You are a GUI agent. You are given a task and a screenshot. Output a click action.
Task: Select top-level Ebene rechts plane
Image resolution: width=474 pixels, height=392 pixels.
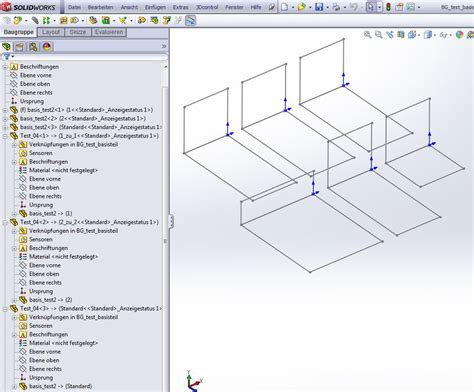coord(36,93)
